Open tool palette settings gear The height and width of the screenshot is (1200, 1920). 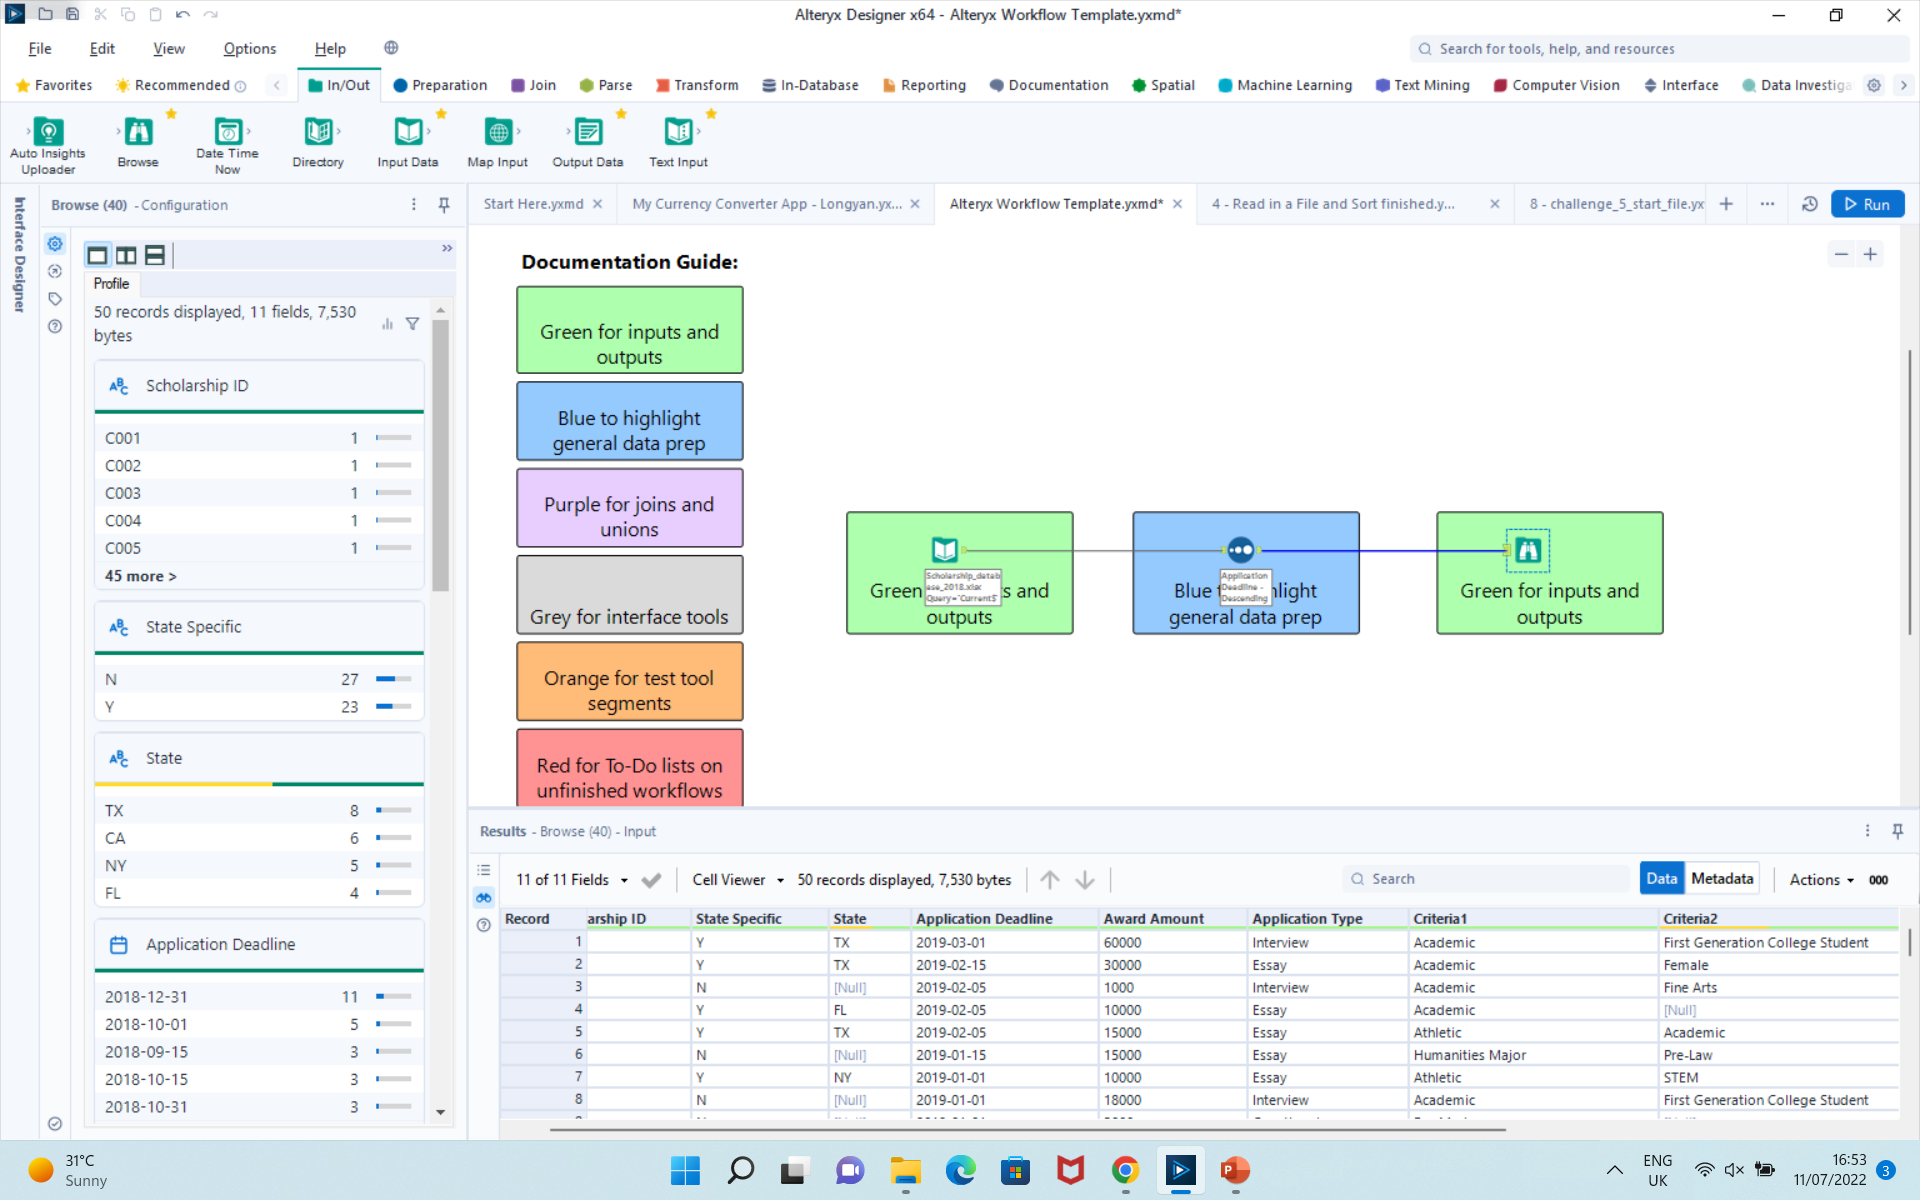[1874, 85]
